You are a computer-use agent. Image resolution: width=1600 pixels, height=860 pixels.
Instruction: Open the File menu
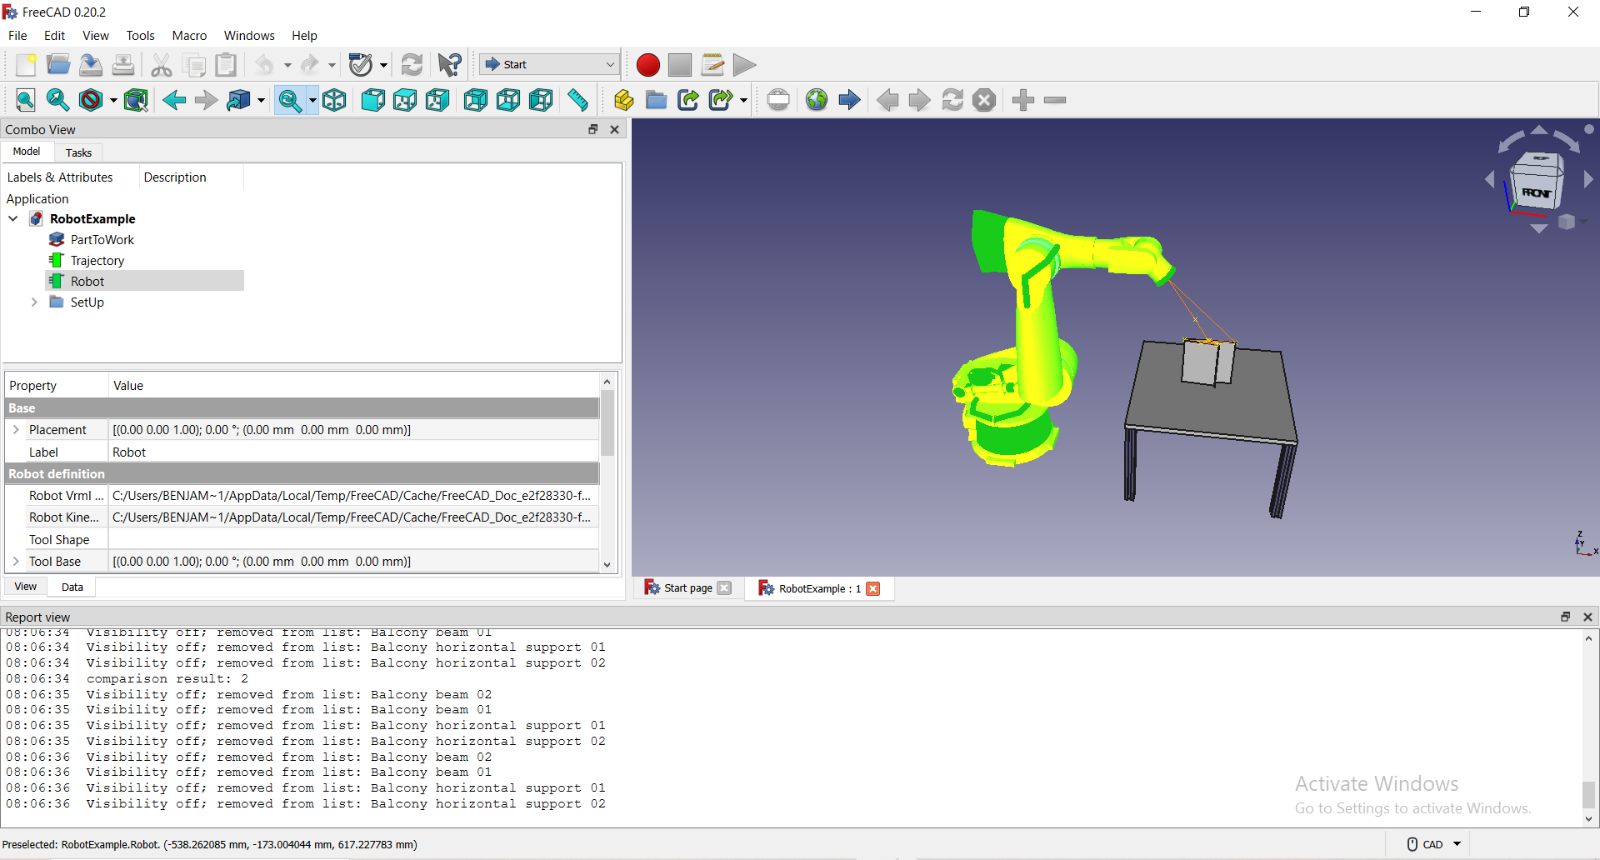point(18,36)
